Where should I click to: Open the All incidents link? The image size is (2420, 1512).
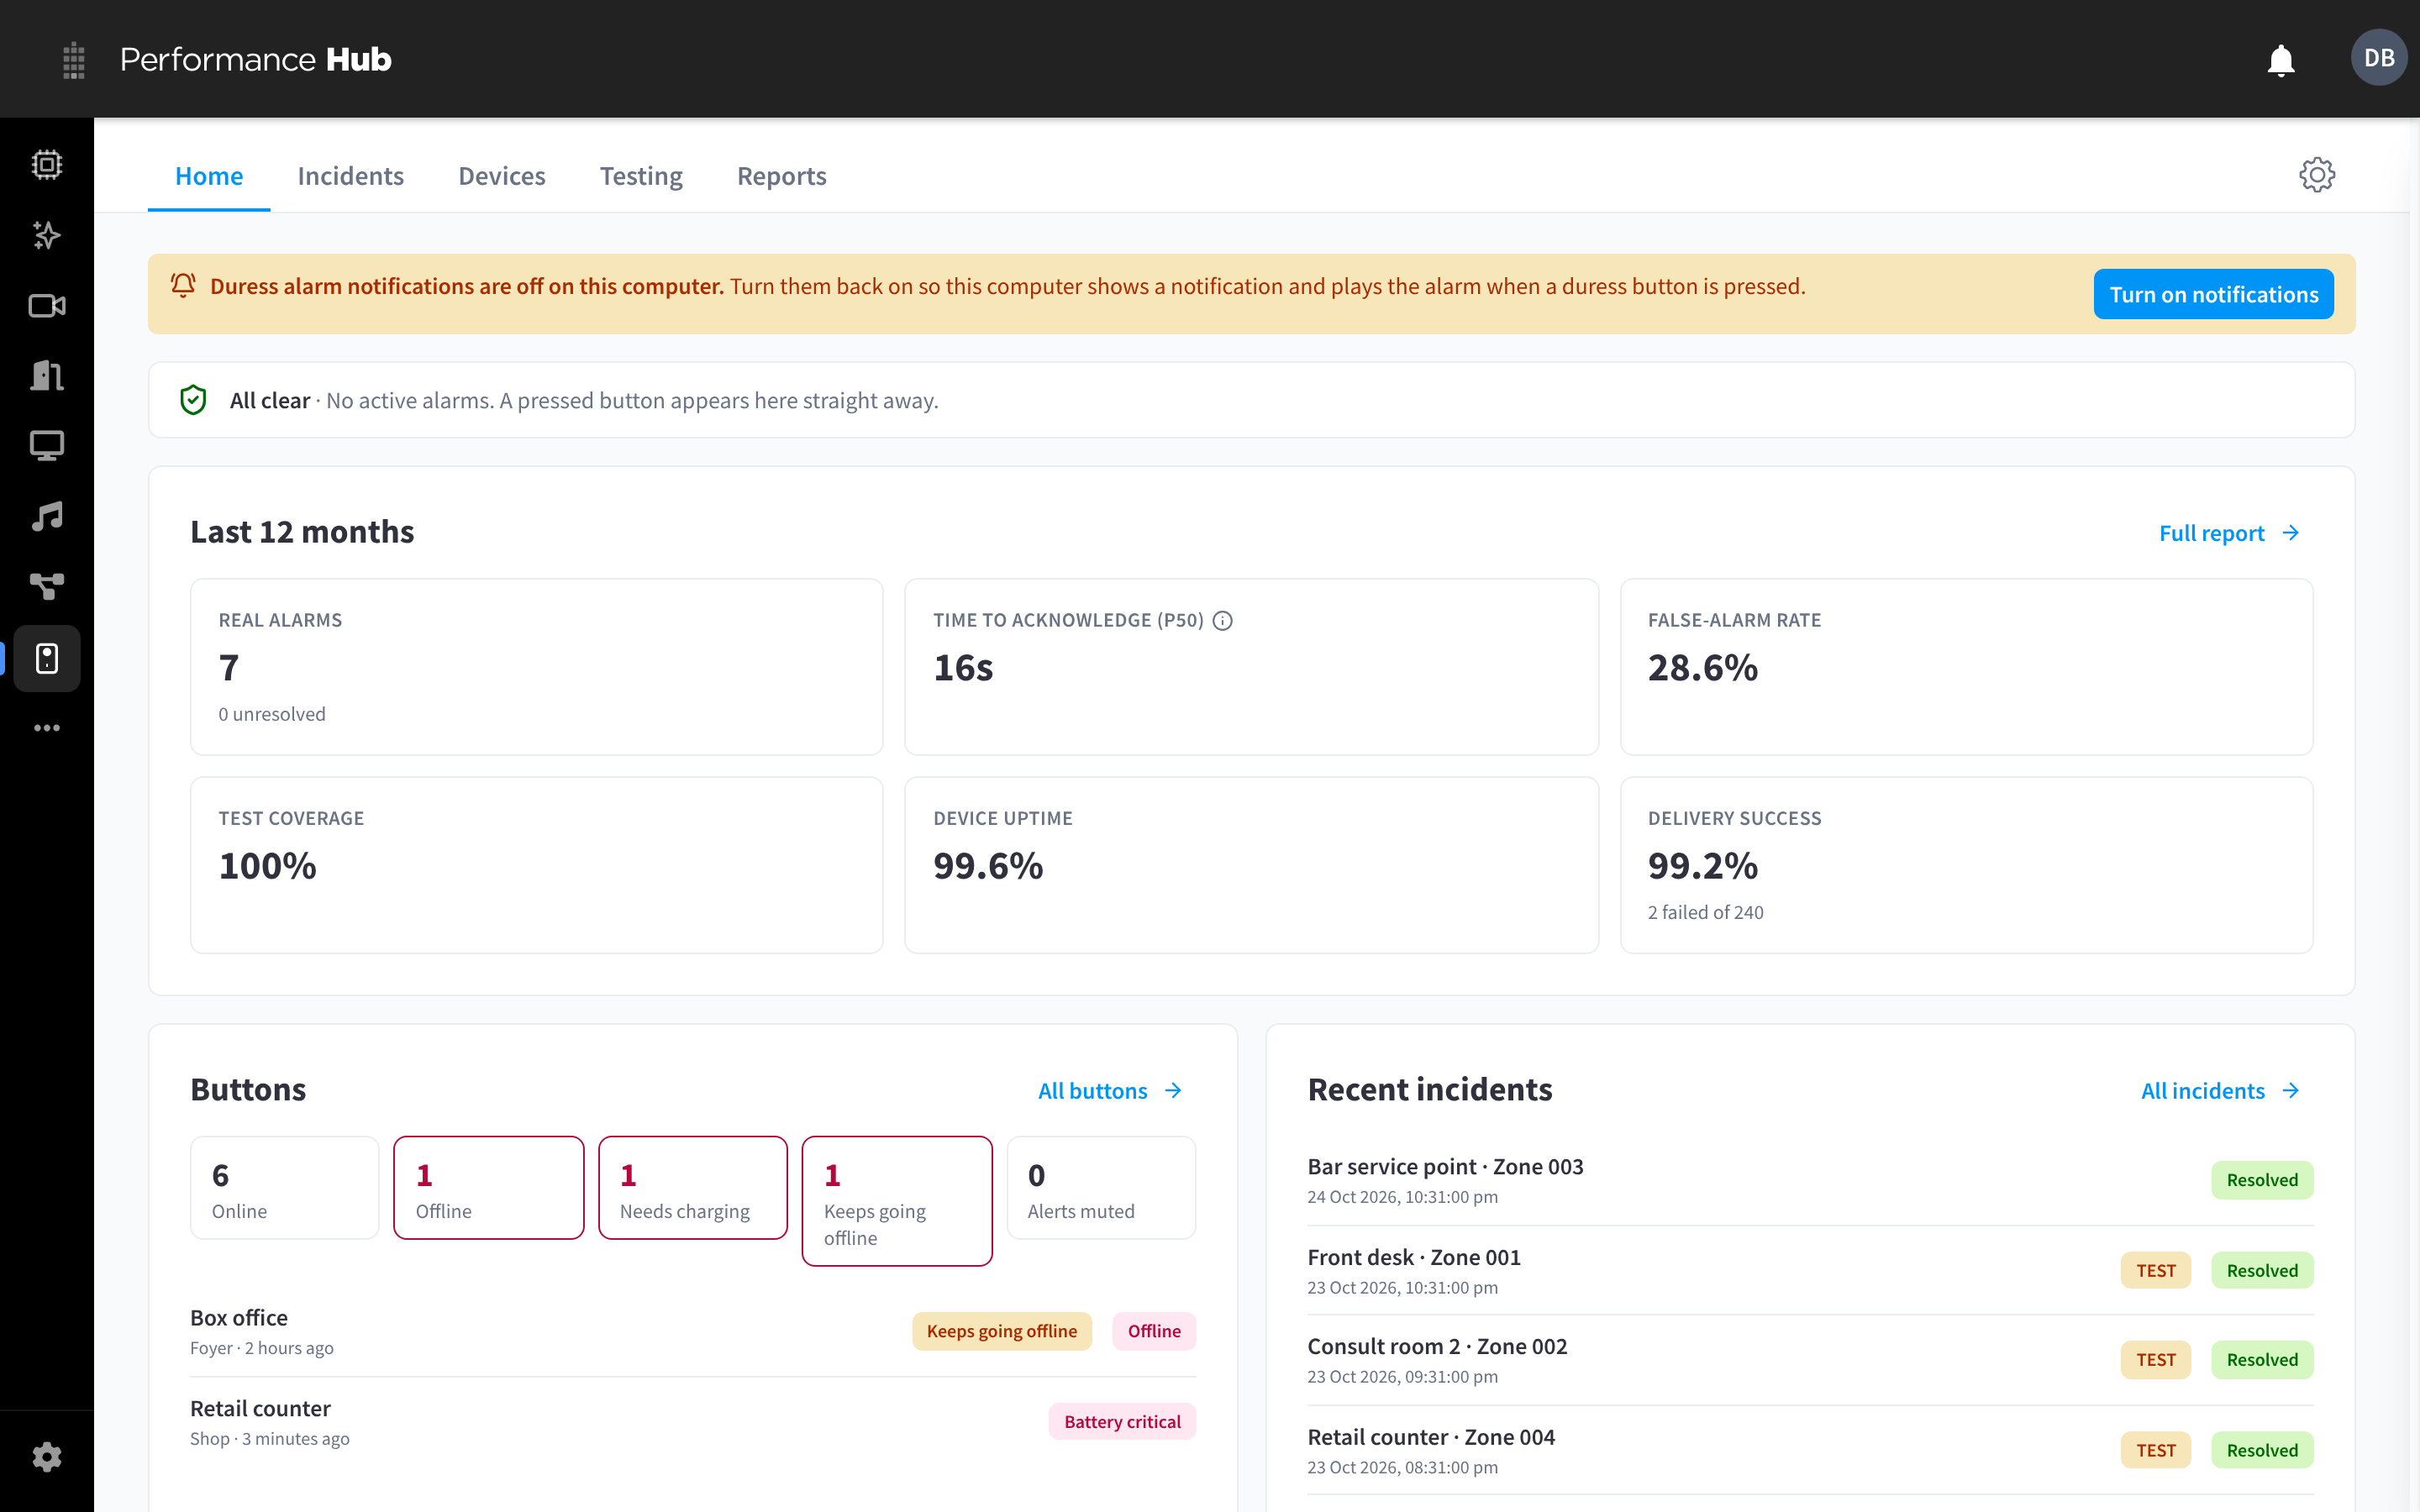coord(2220,1091)
